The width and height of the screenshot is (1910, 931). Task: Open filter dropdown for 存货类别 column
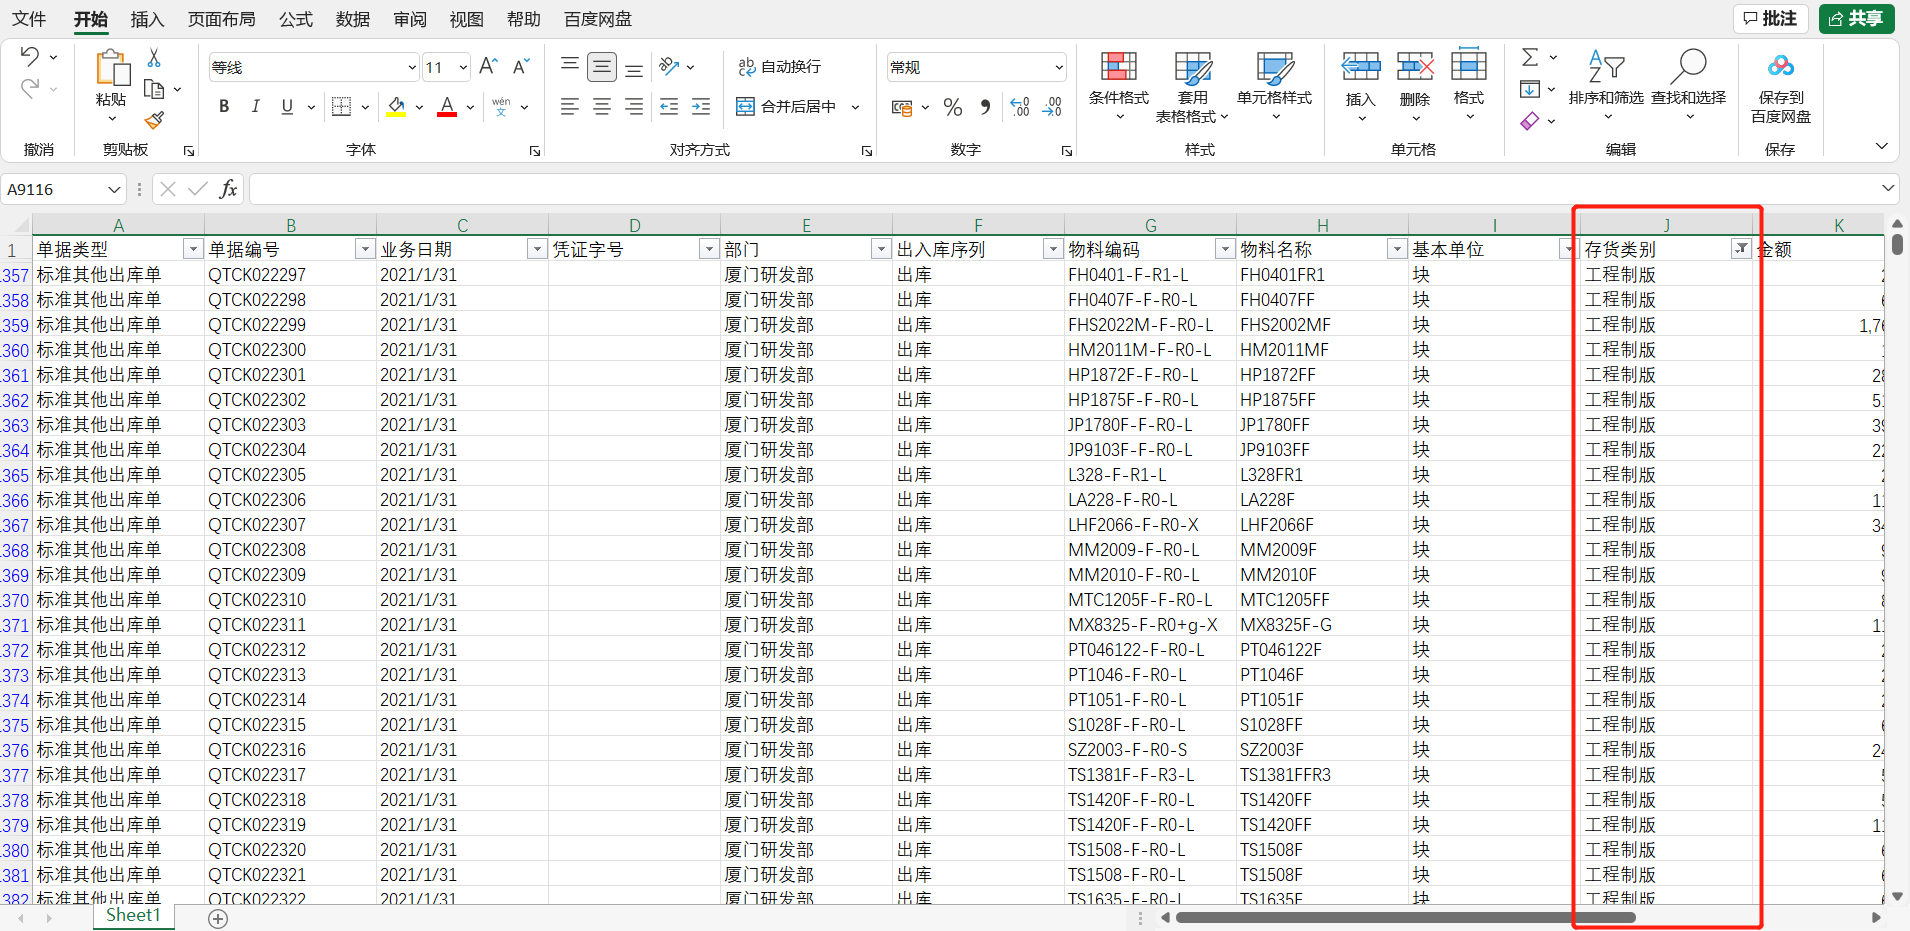(1741, 249)
